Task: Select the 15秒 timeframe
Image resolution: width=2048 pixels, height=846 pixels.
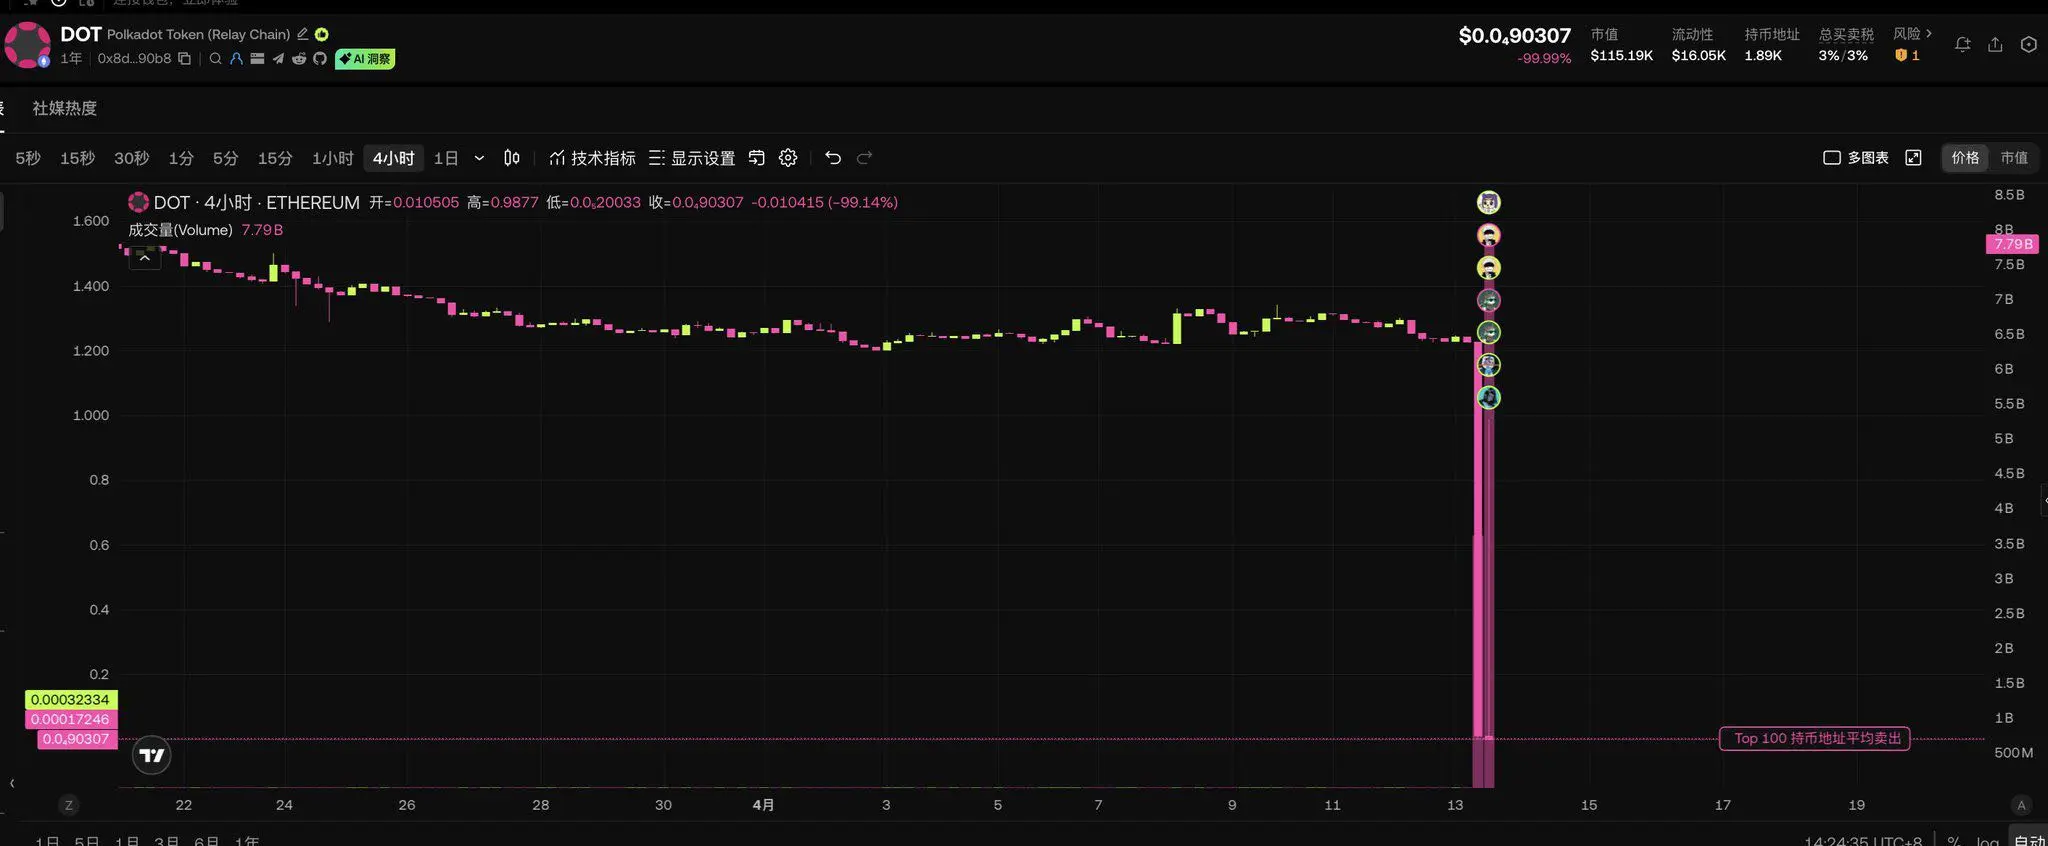Action: (77, 158)
